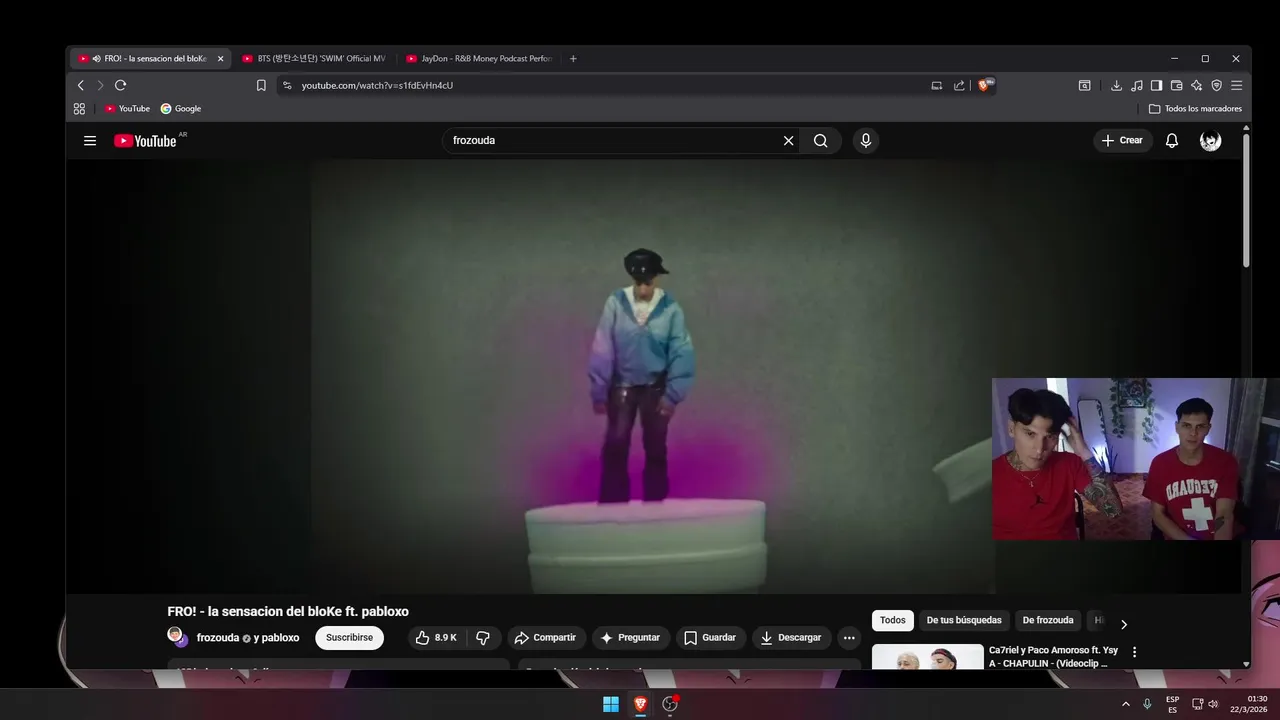Open the tray microphone indicator
Image resolution: width=1280 pixels, height=720 pixels.
1147,704
